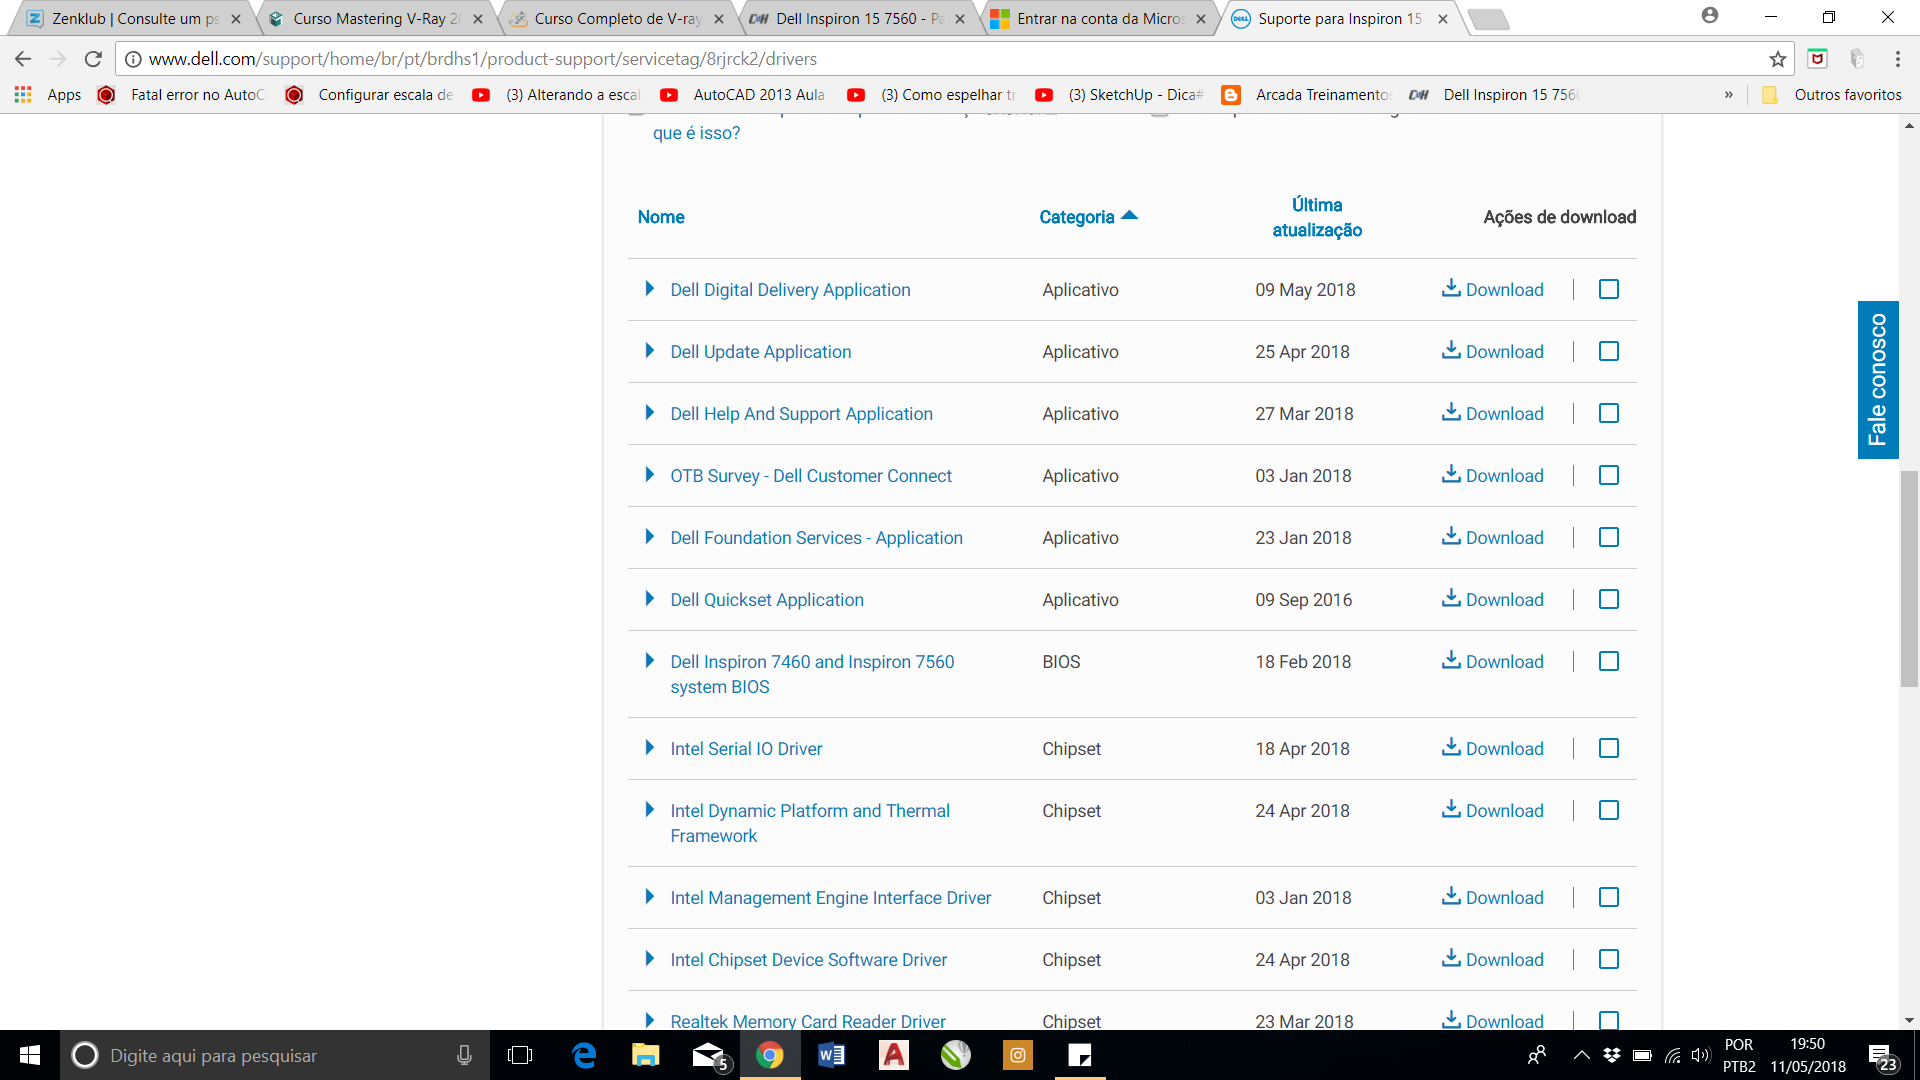Click the Pocket extension icon
This screenshot has height=1080, width=1920.
pyautogui.click(x=1818, y=59)
